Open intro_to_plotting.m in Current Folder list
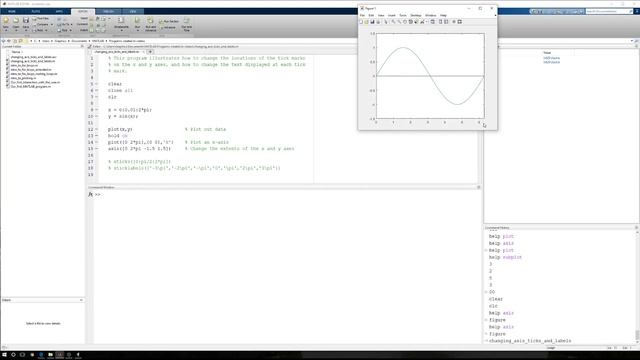 coord(23,78)
